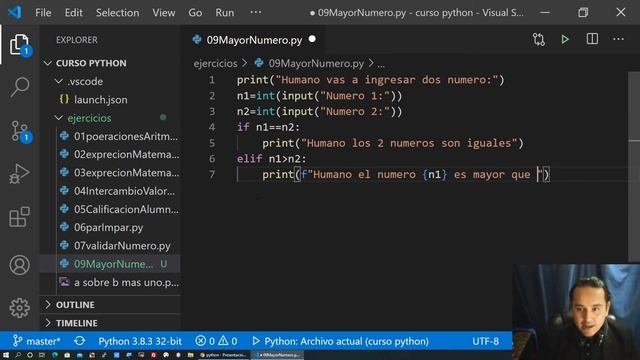Click errors and warnings count in status bar
The height and width of the screenshot is (360, 640).
pos(216,341)
